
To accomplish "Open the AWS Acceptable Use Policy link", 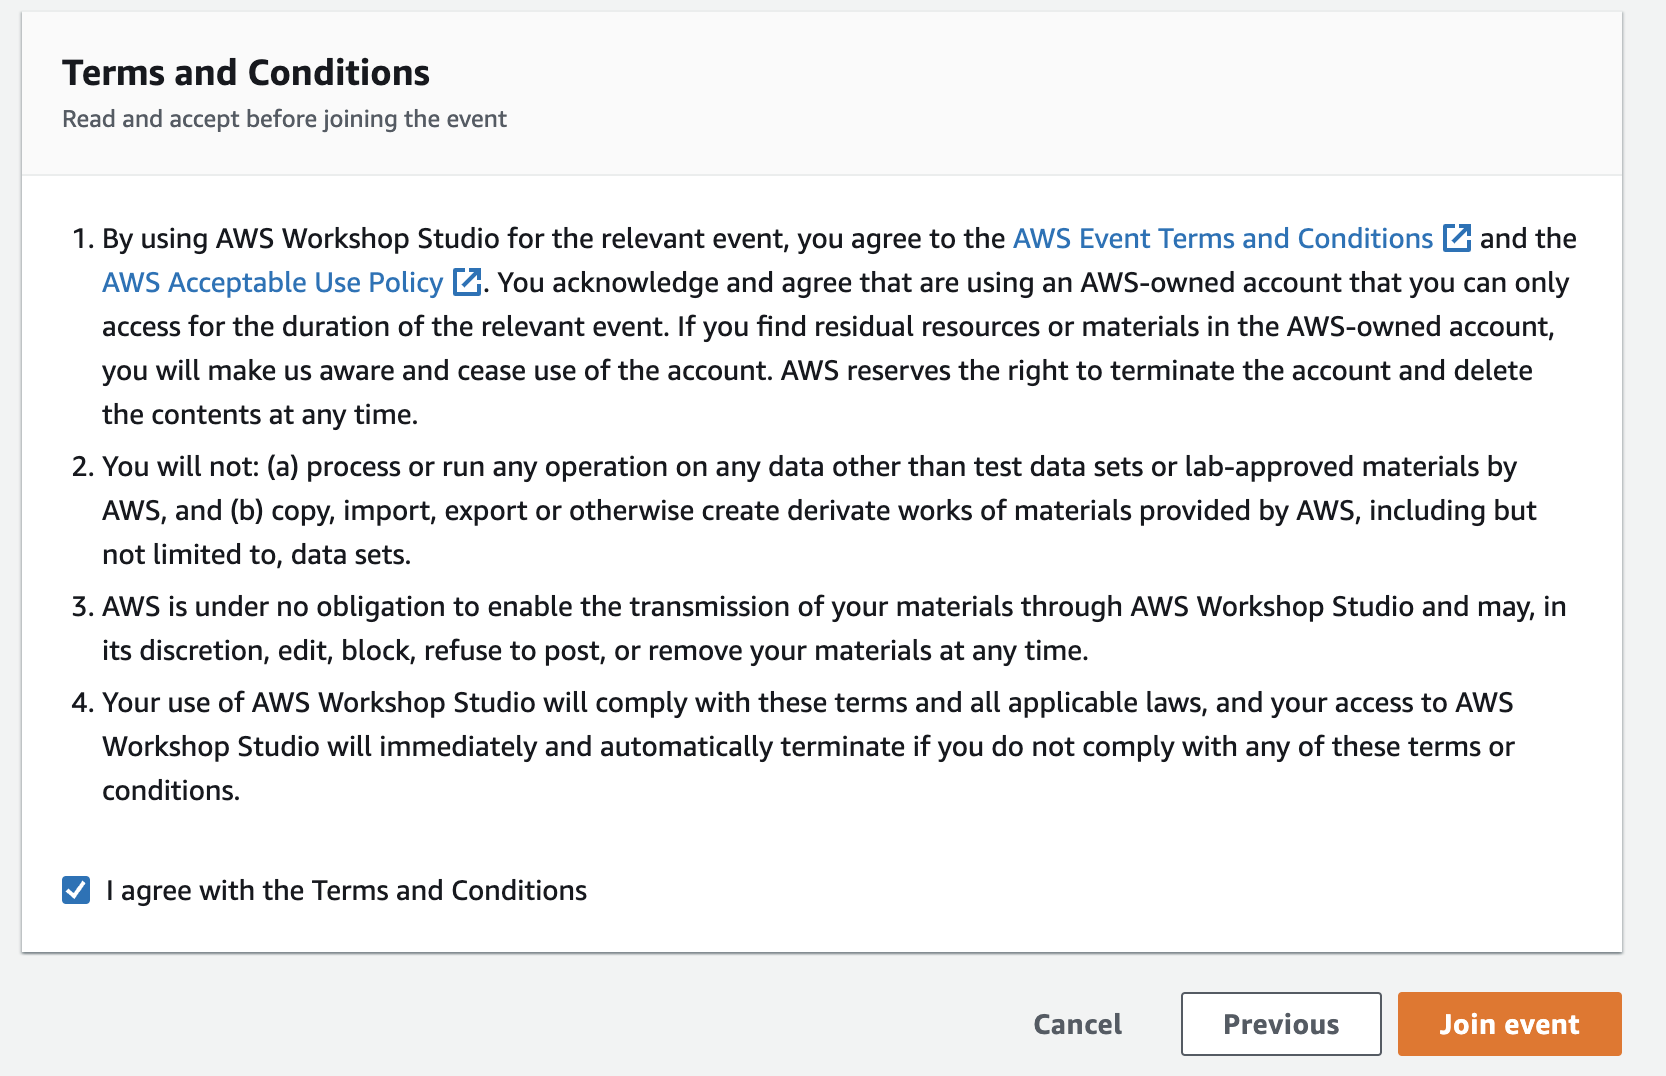I will point(272,283).
